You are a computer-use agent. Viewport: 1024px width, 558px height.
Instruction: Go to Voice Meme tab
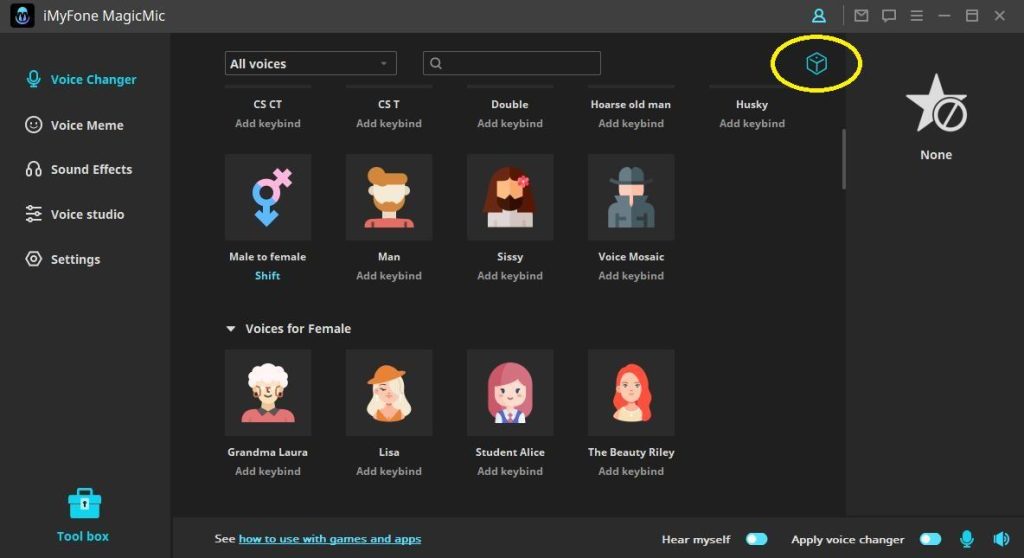(74, 125)
